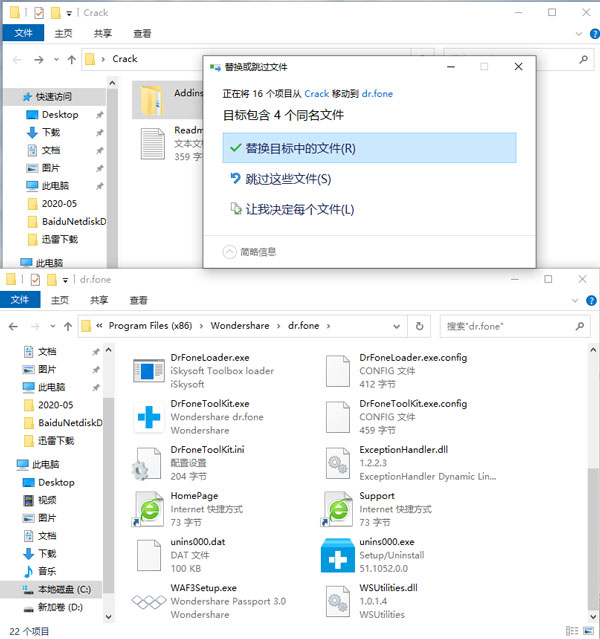
Task: Go forward in Crack window navigation
Action: tap(39, 60)
